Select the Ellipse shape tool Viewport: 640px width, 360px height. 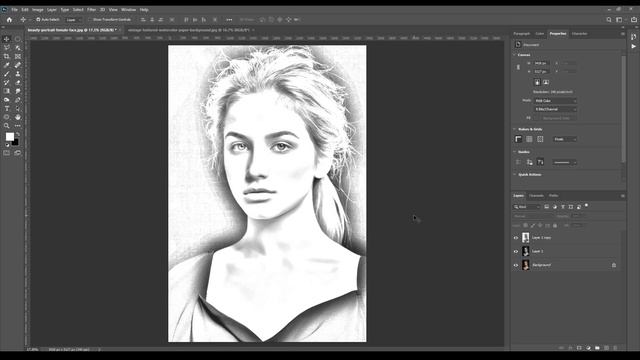7,117
